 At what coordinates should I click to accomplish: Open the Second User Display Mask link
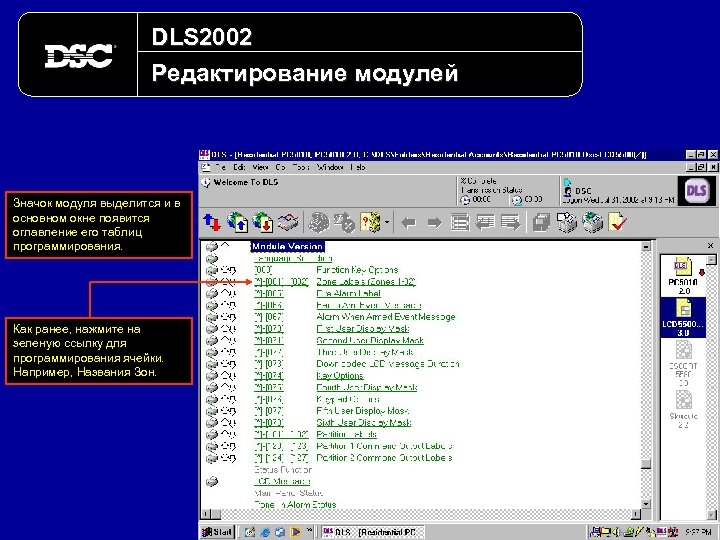coord(370,341)
